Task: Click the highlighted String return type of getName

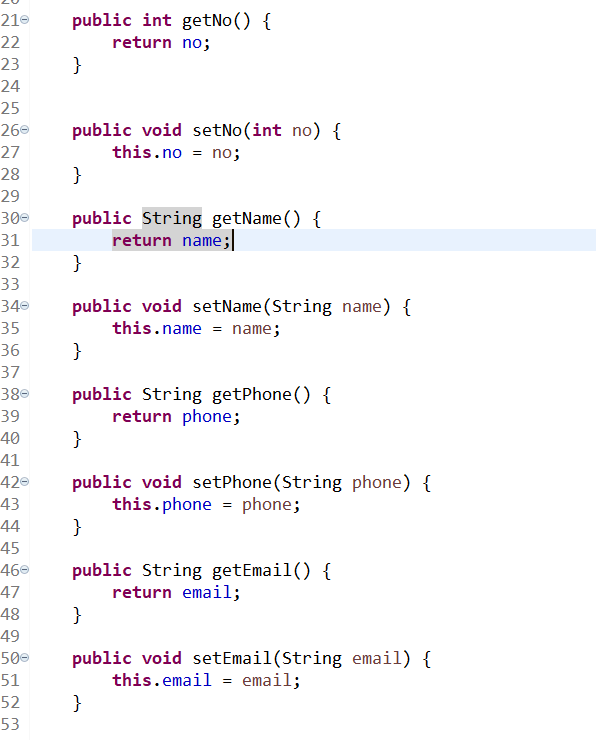Action: click(x=172, y=219)
